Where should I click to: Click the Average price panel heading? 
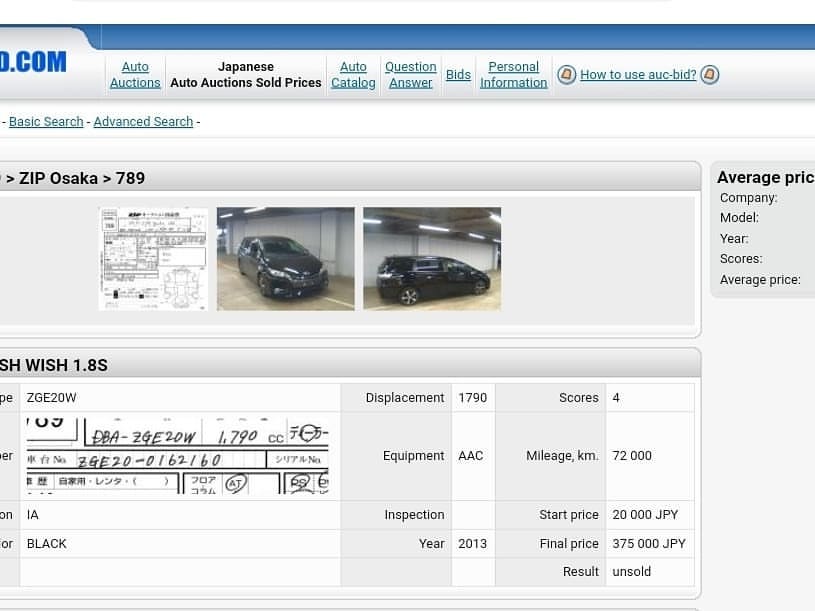(x=766, y=178)
